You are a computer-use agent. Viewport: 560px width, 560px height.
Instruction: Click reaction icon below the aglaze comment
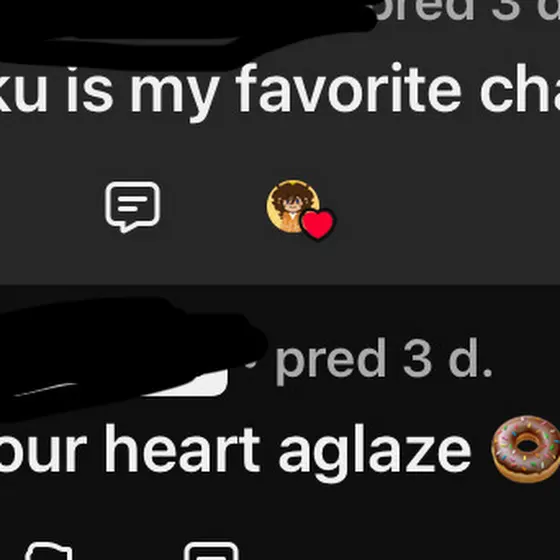point(49,551)
